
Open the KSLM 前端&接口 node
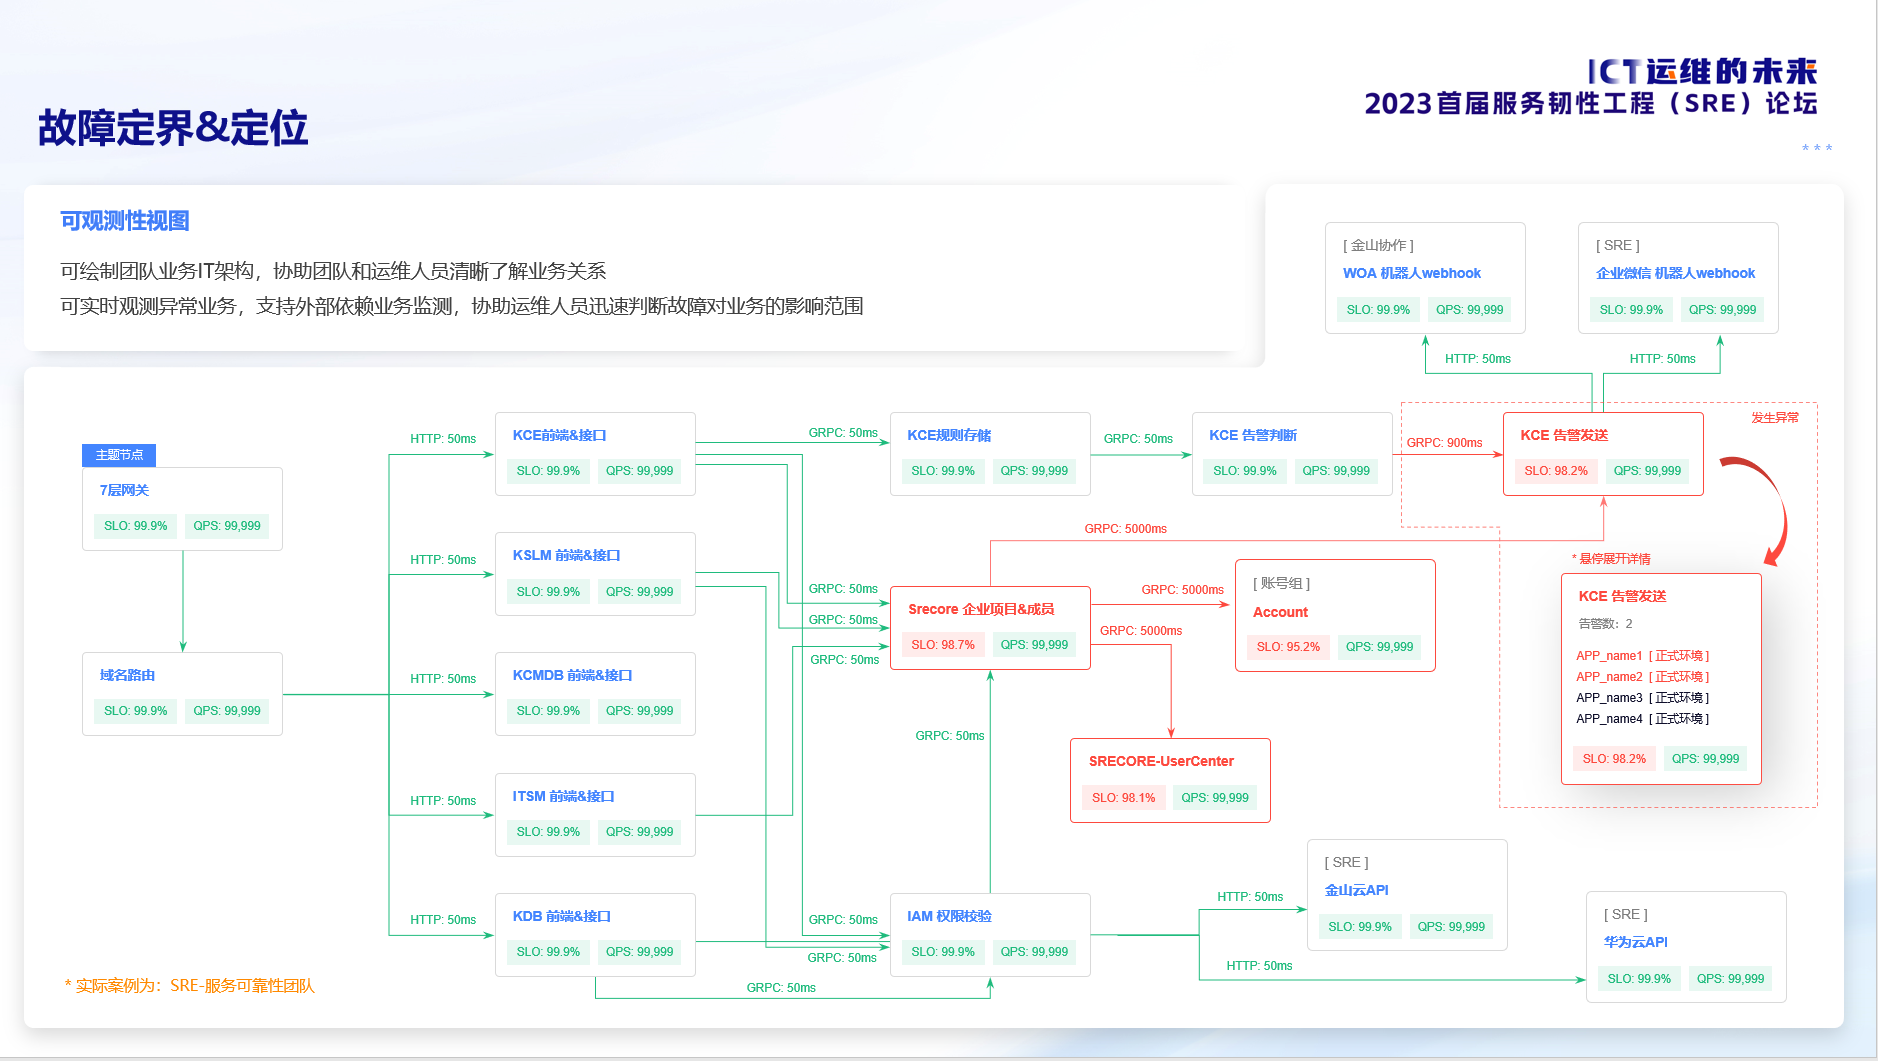tap(595, 574)
